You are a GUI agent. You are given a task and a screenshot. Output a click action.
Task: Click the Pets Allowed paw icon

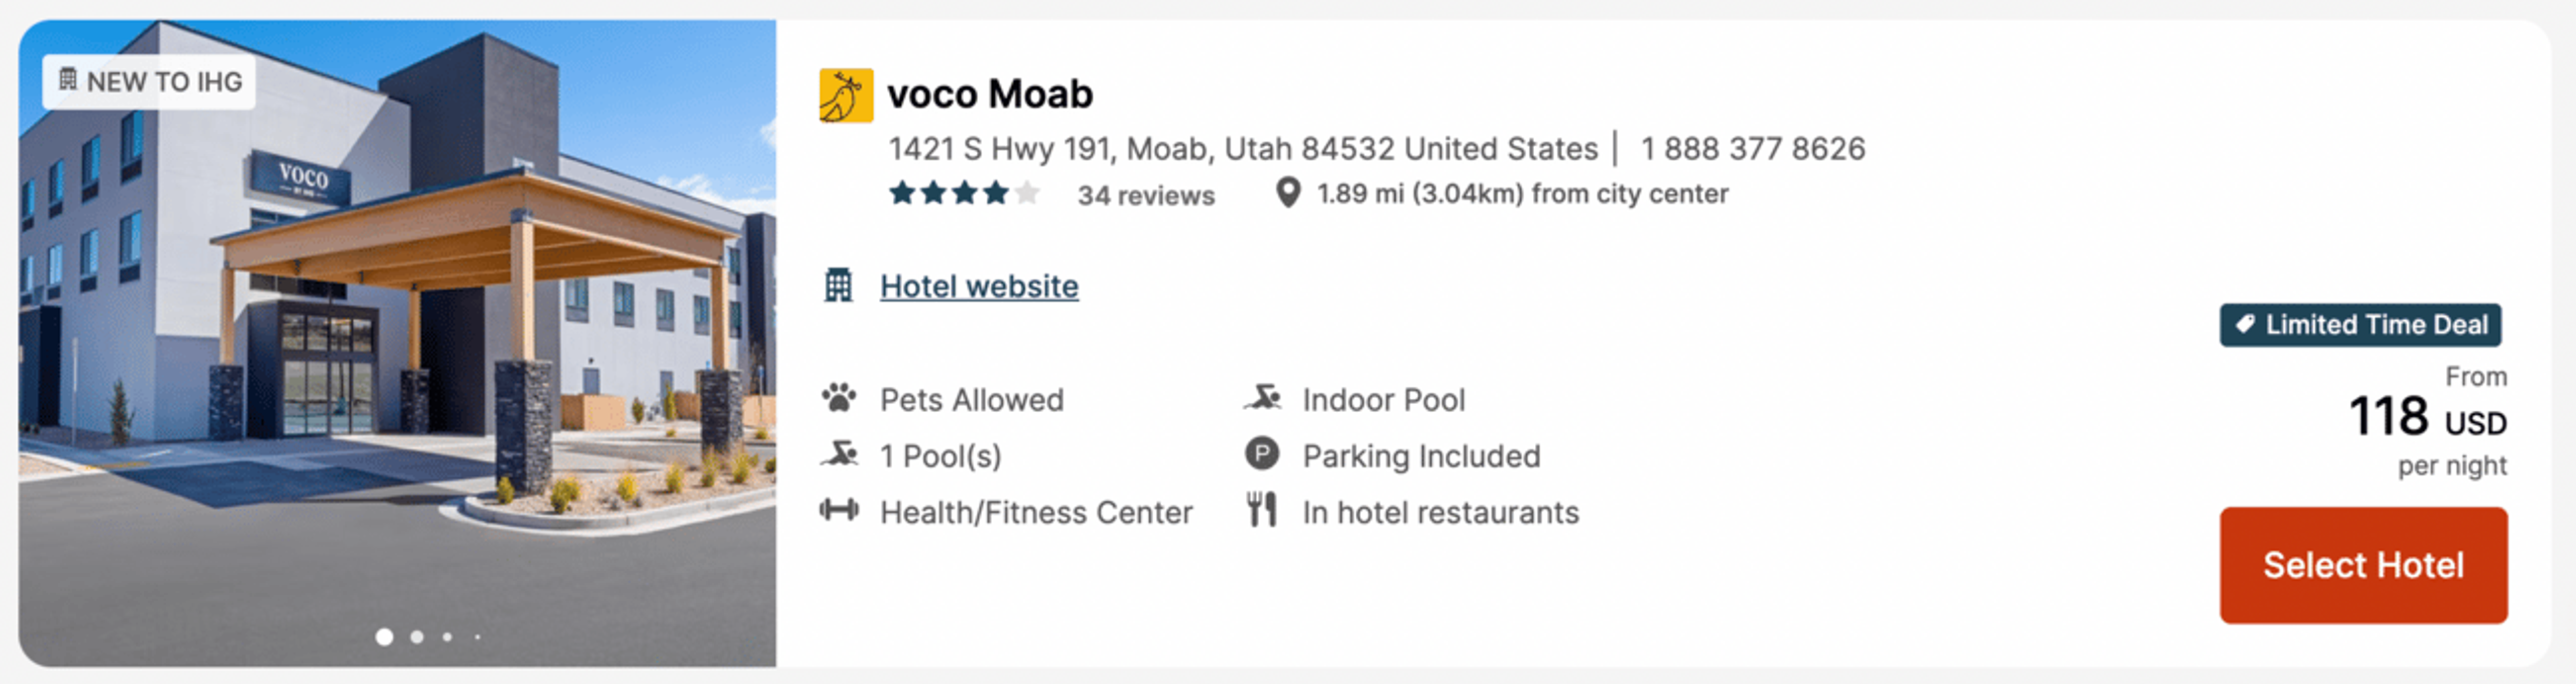839,398
